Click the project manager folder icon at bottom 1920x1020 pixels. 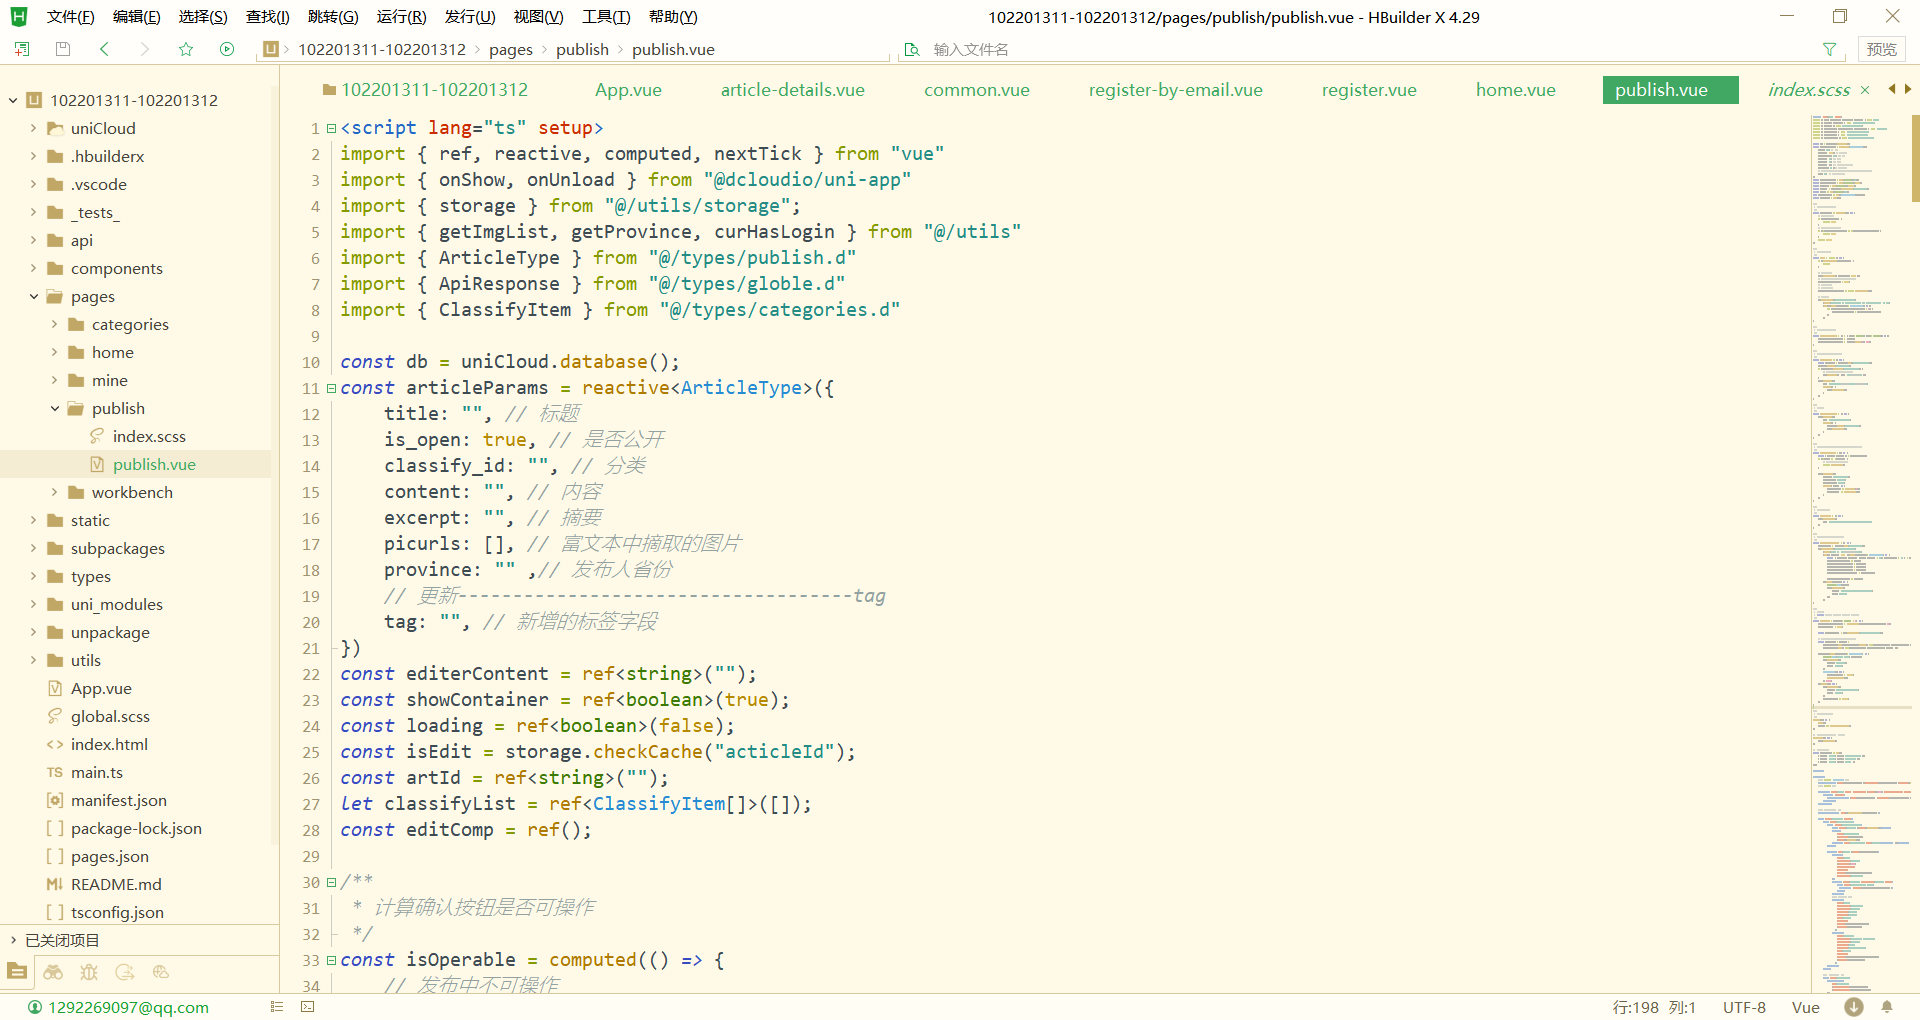tap(17, 972)
